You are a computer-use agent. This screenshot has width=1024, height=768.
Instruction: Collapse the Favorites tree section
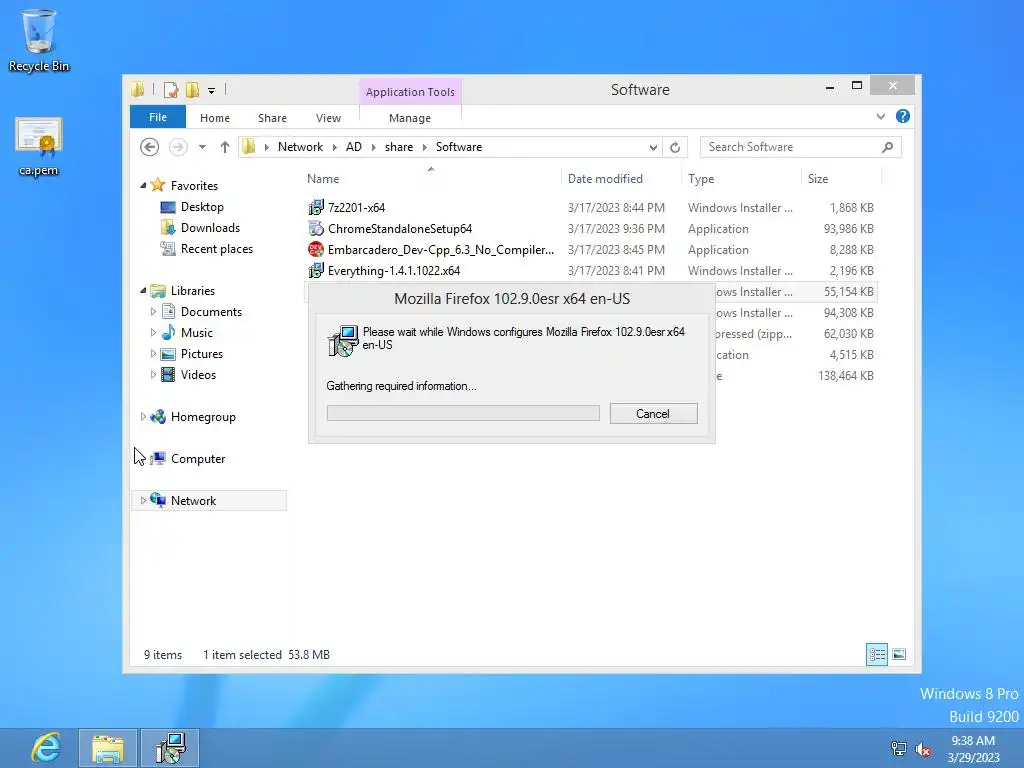143,185
